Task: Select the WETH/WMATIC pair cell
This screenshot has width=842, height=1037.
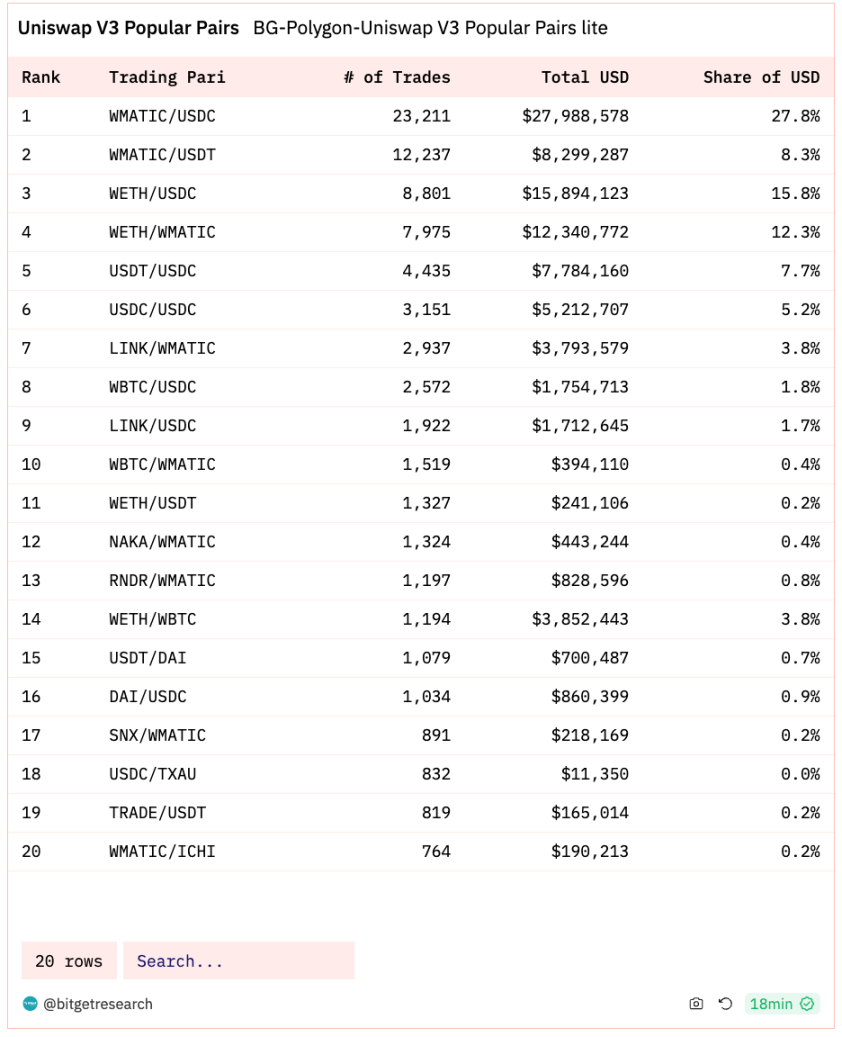Action: click(162, 232)
